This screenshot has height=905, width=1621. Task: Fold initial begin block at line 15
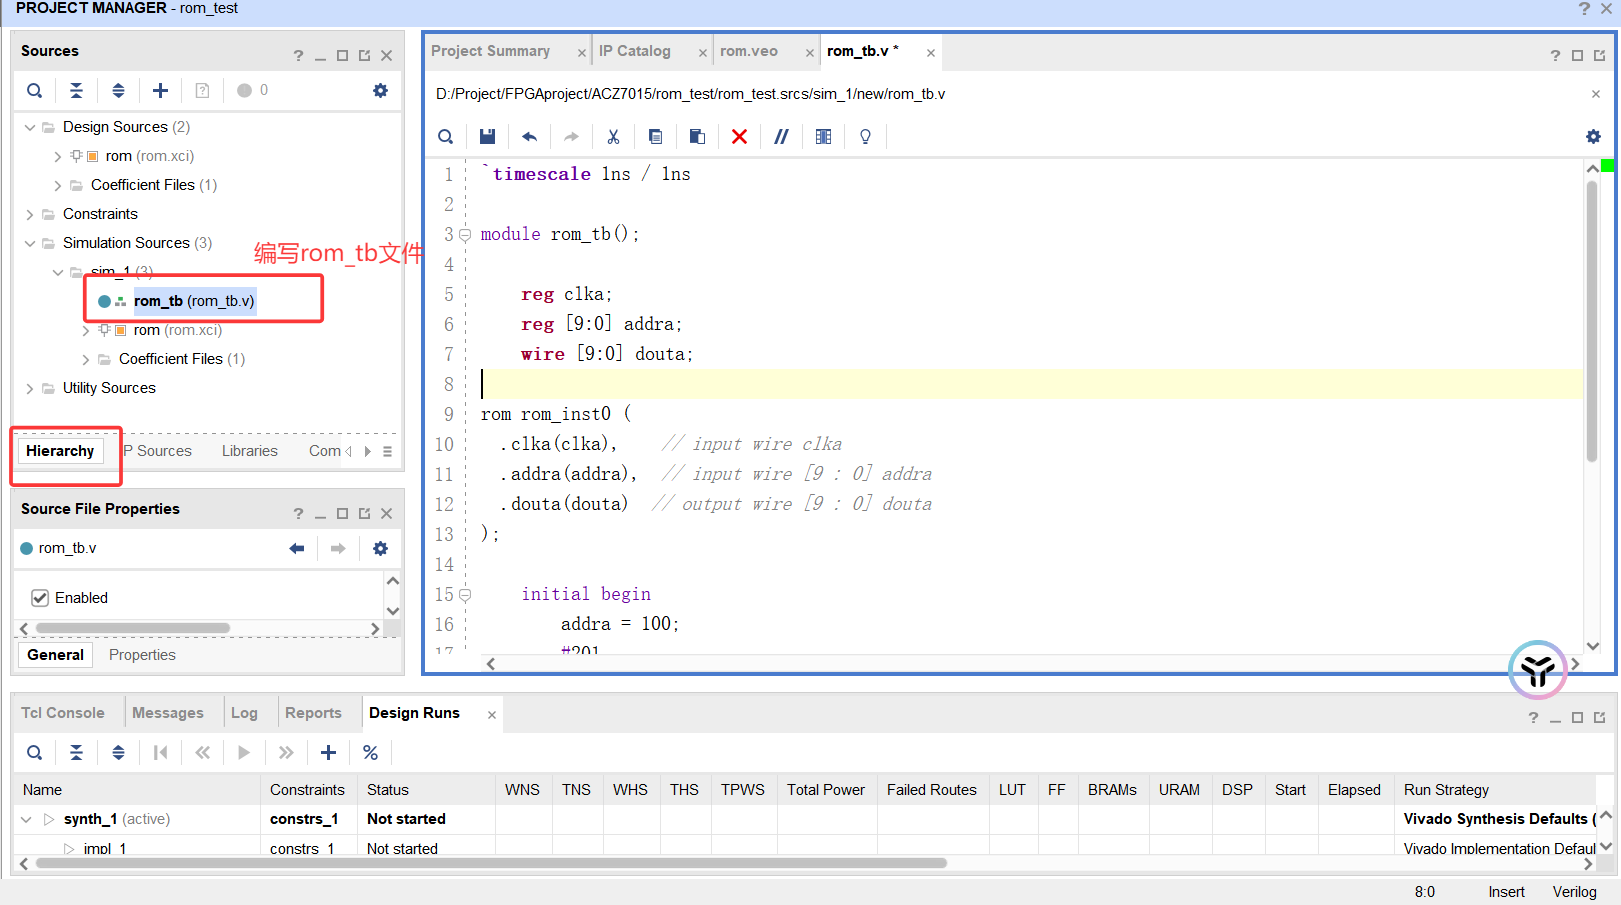(465, 595)
